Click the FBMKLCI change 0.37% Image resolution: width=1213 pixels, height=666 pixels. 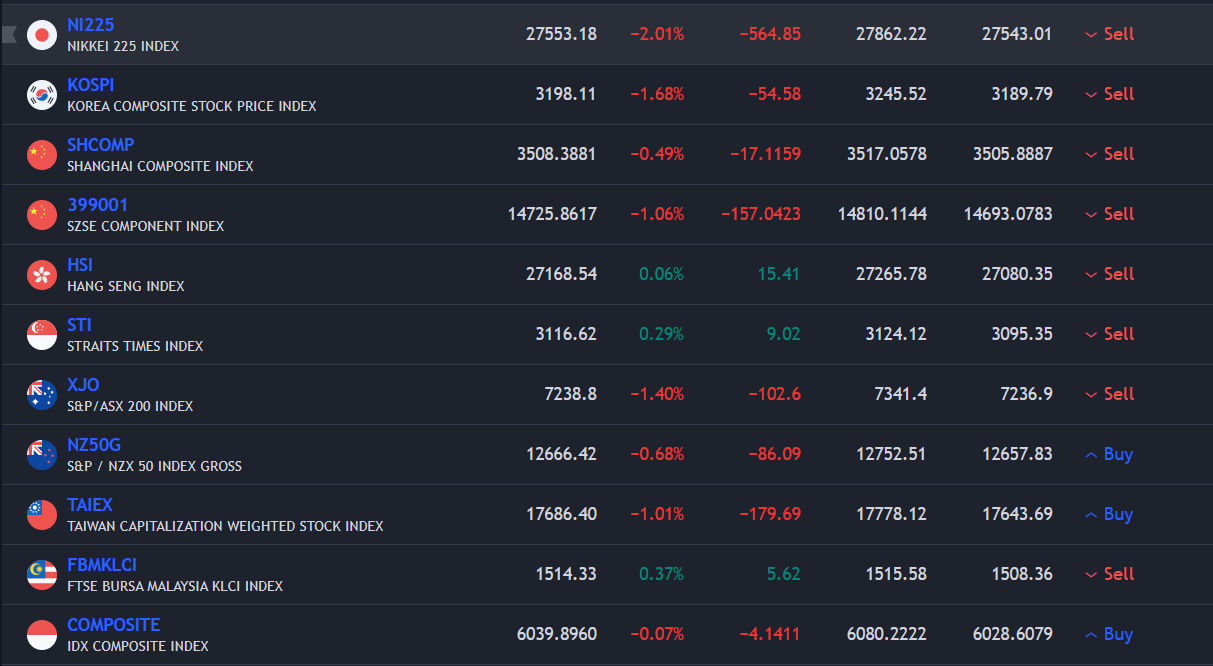pos(662,574)
